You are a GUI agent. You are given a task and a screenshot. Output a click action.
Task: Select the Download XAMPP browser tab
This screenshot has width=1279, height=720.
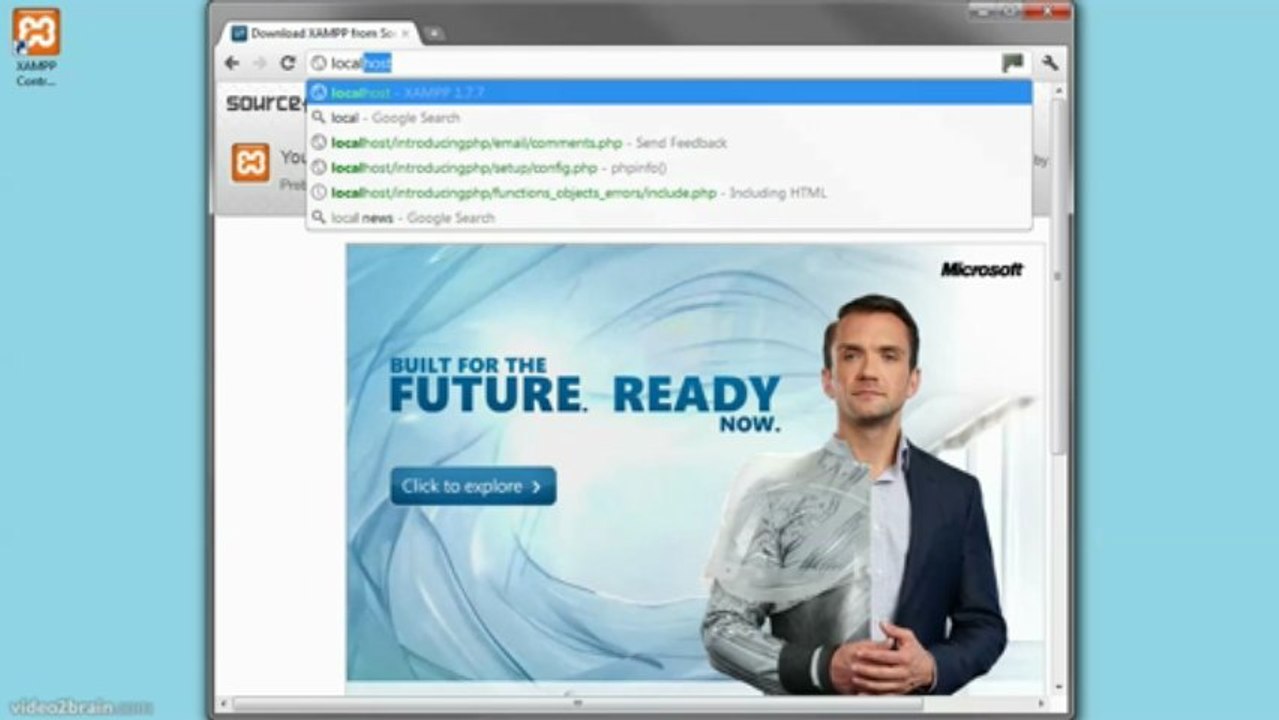click(320, 33)
